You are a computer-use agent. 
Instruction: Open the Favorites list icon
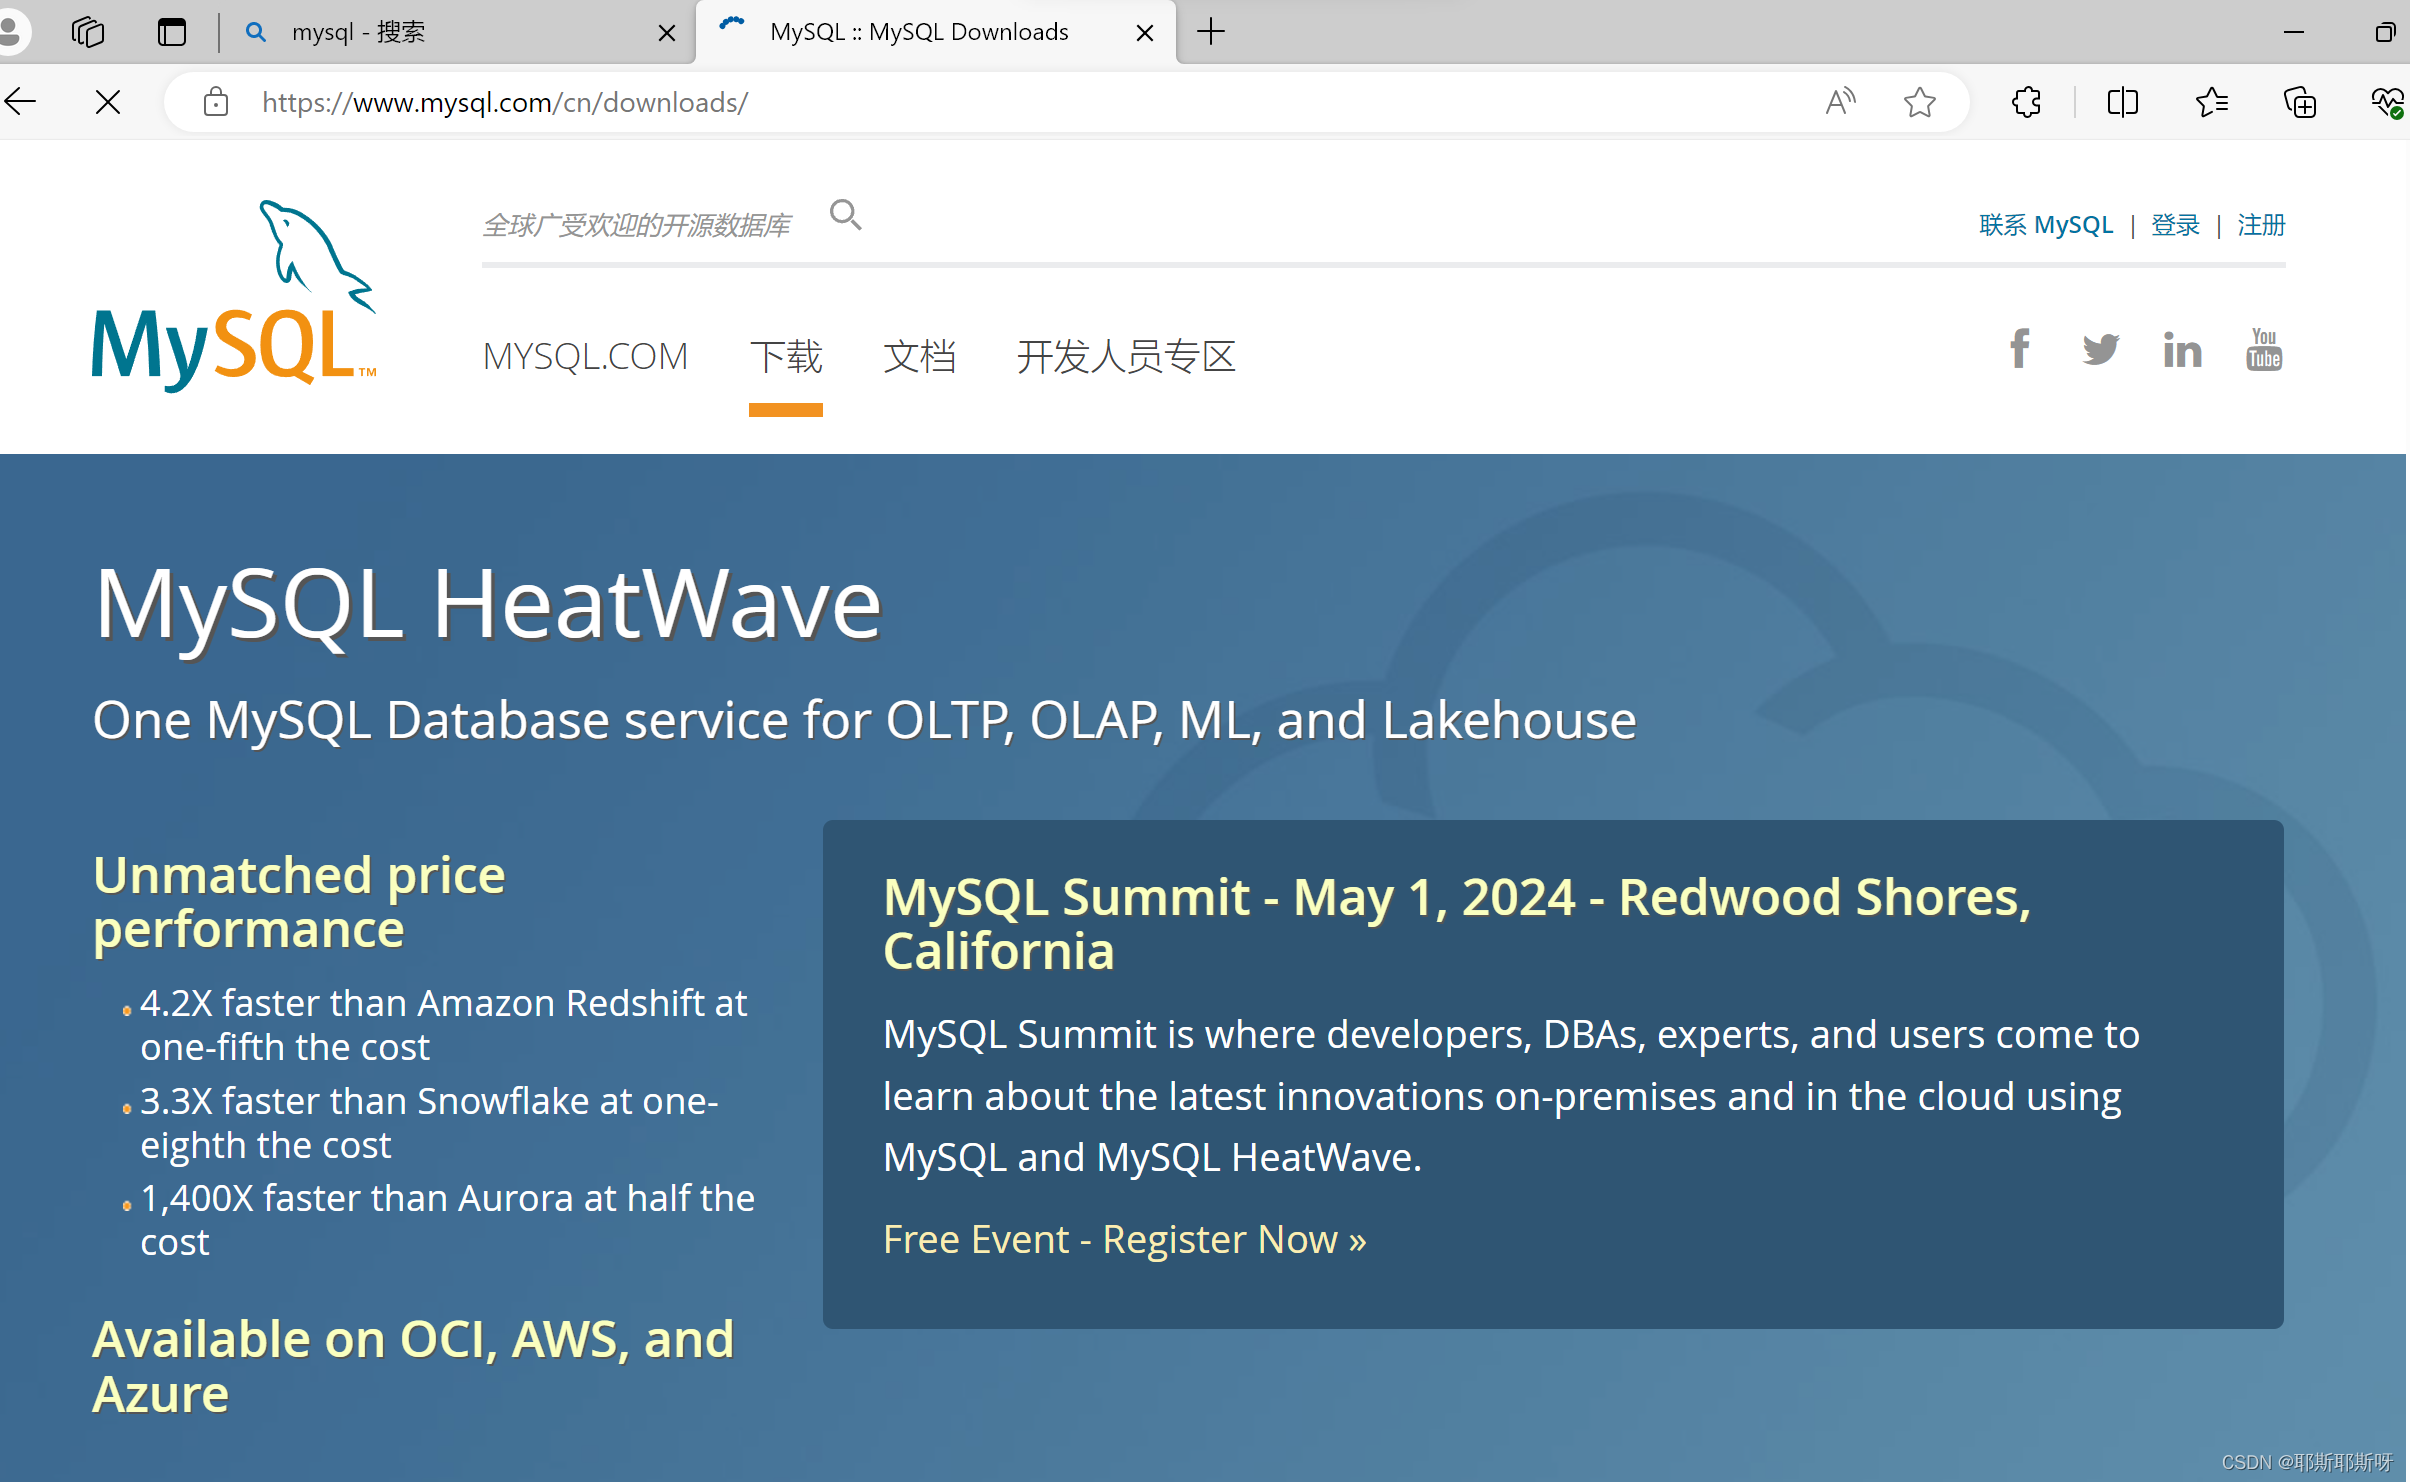click(x=2211, y=102)
